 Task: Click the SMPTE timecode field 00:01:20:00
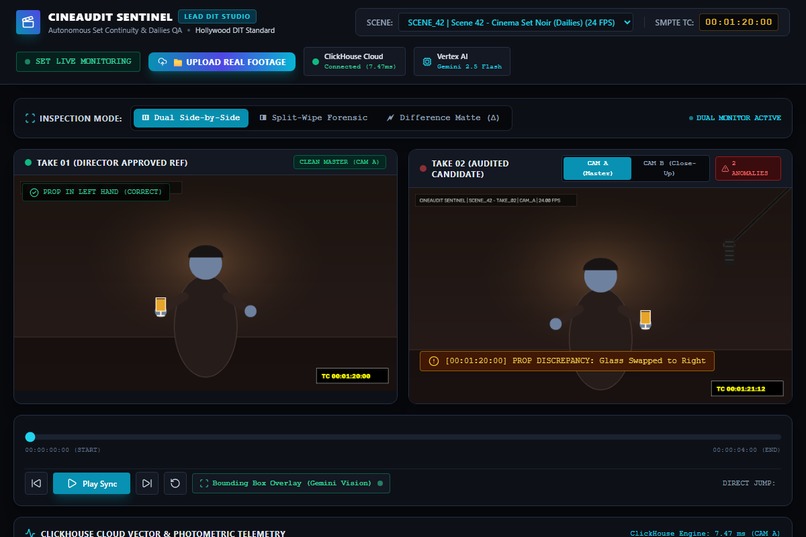click(738, 22)
